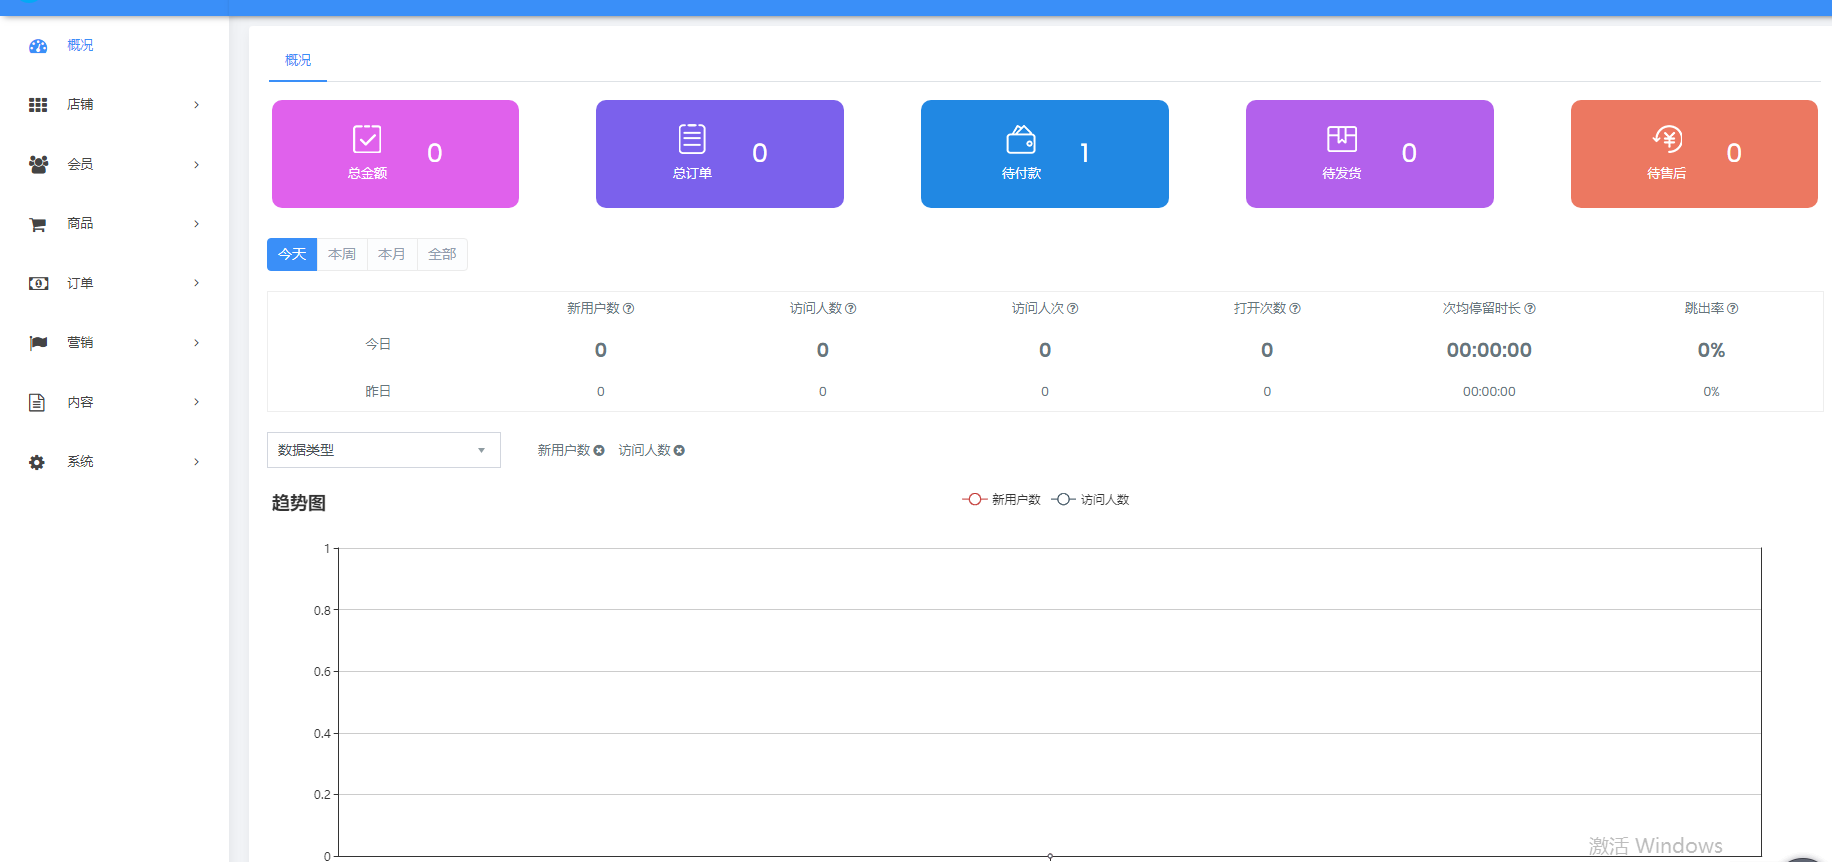Open the 商品 sidebar menu
The height and width of the screenshot is (862, 1832).
click(115, 224)
